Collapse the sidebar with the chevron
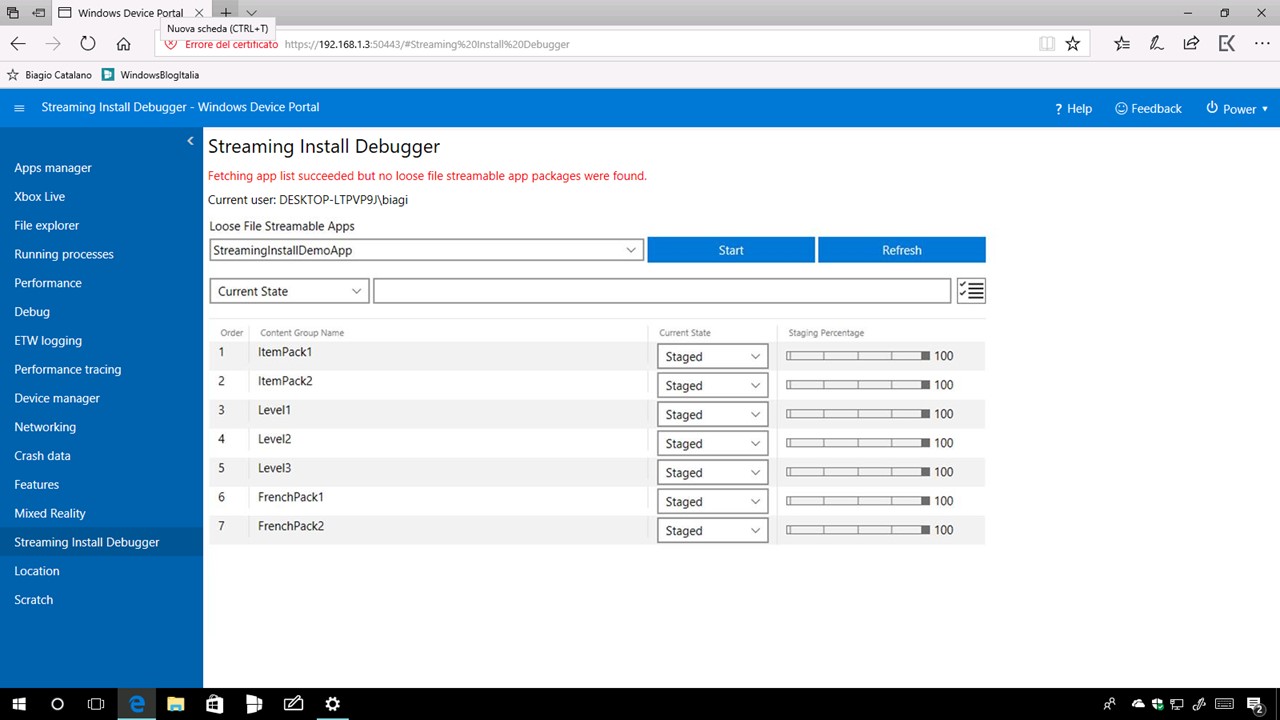The height and width of the screenshot is (720, 1280). (190, 141)
